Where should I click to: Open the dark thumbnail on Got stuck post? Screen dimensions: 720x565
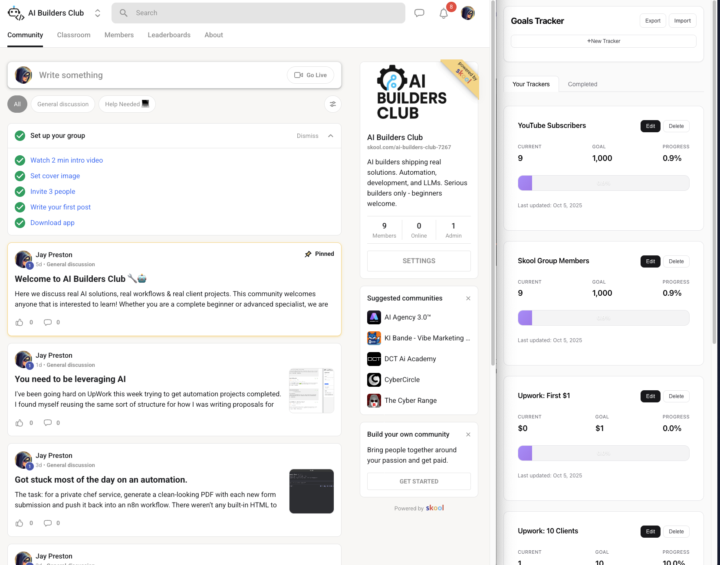coord(311,491)
